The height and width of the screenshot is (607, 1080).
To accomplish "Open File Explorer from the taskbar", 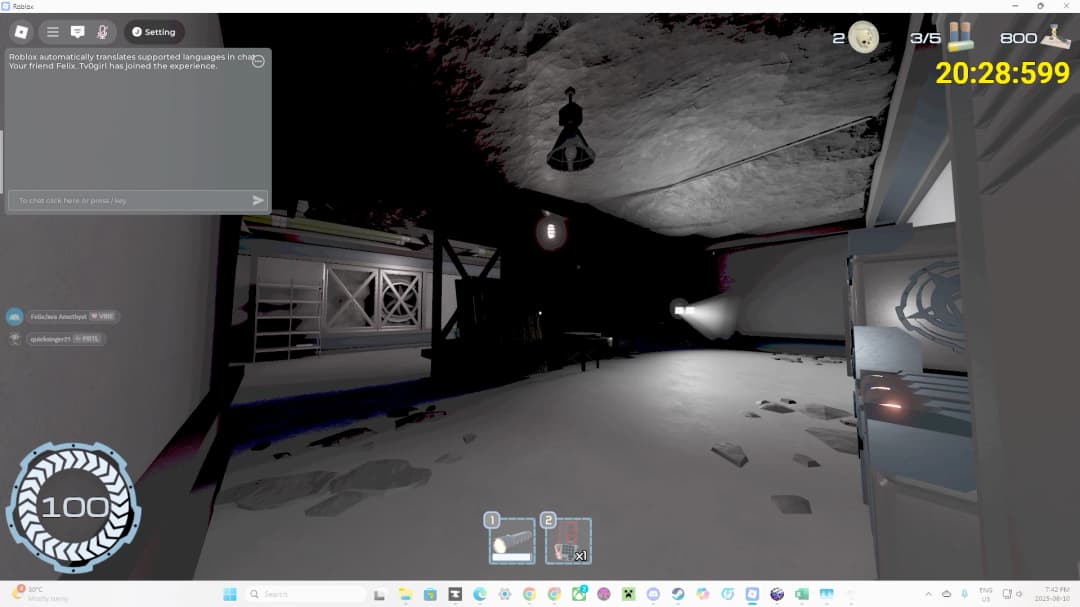I will click(x=405, y=594).
